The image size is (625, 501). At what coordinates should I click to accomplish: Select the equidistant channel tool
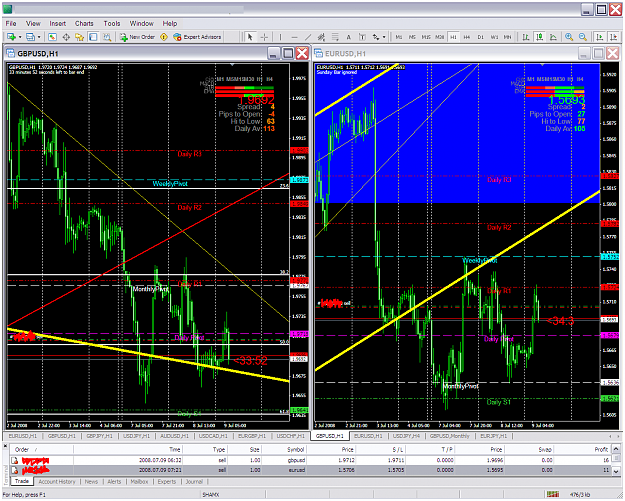(322, 37)
